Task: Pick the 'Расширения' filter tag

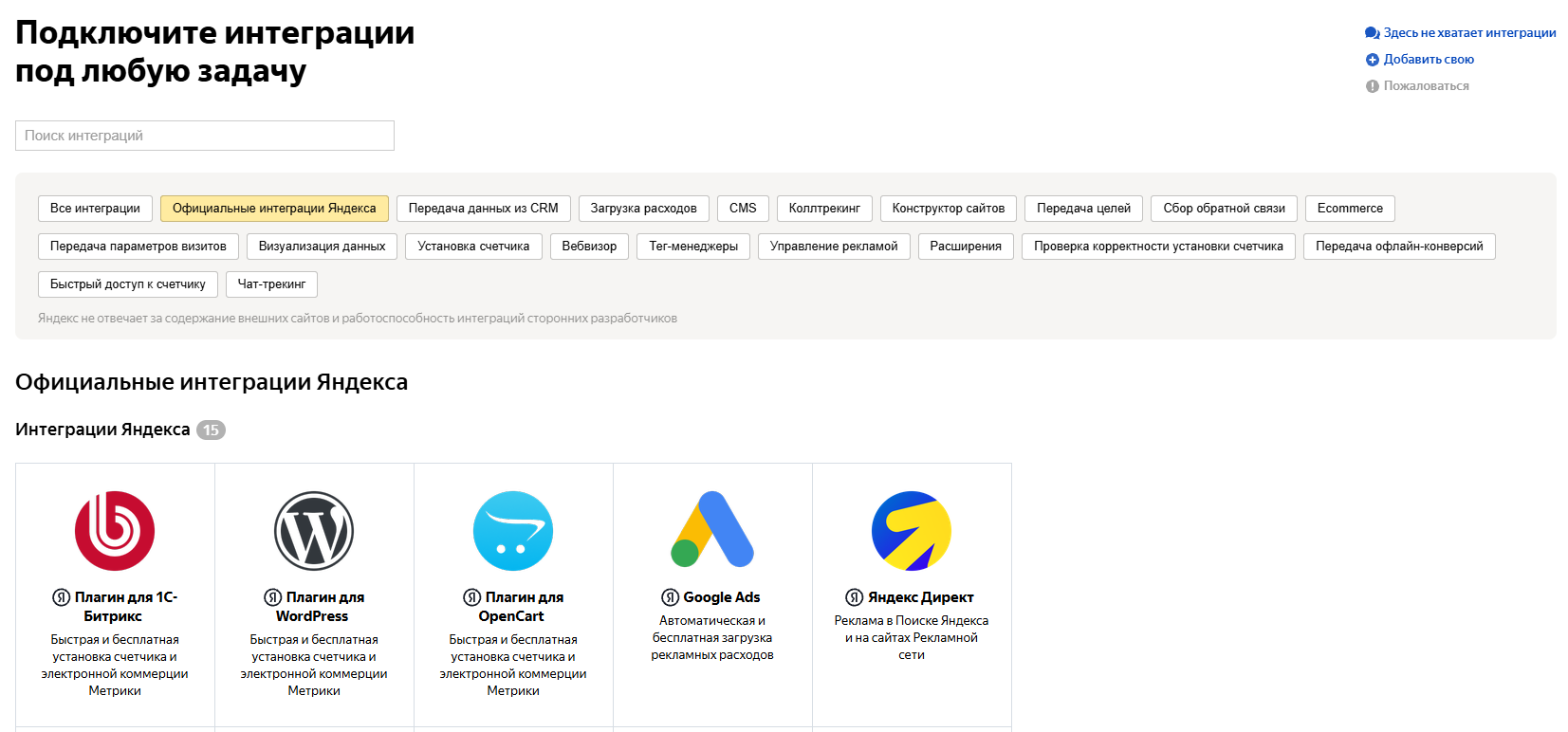Action: coord(966,246)
